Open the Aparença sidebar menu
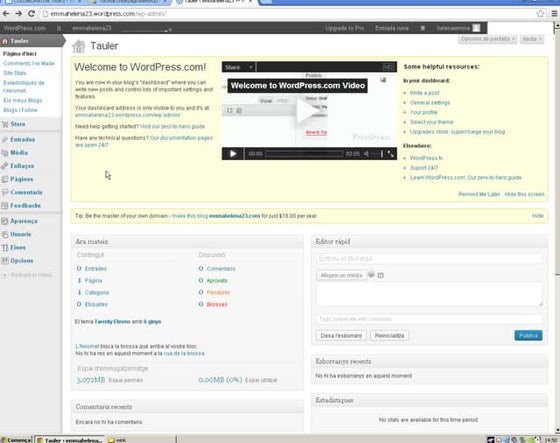This screenshot has width=560, height=443. [24, 221]
